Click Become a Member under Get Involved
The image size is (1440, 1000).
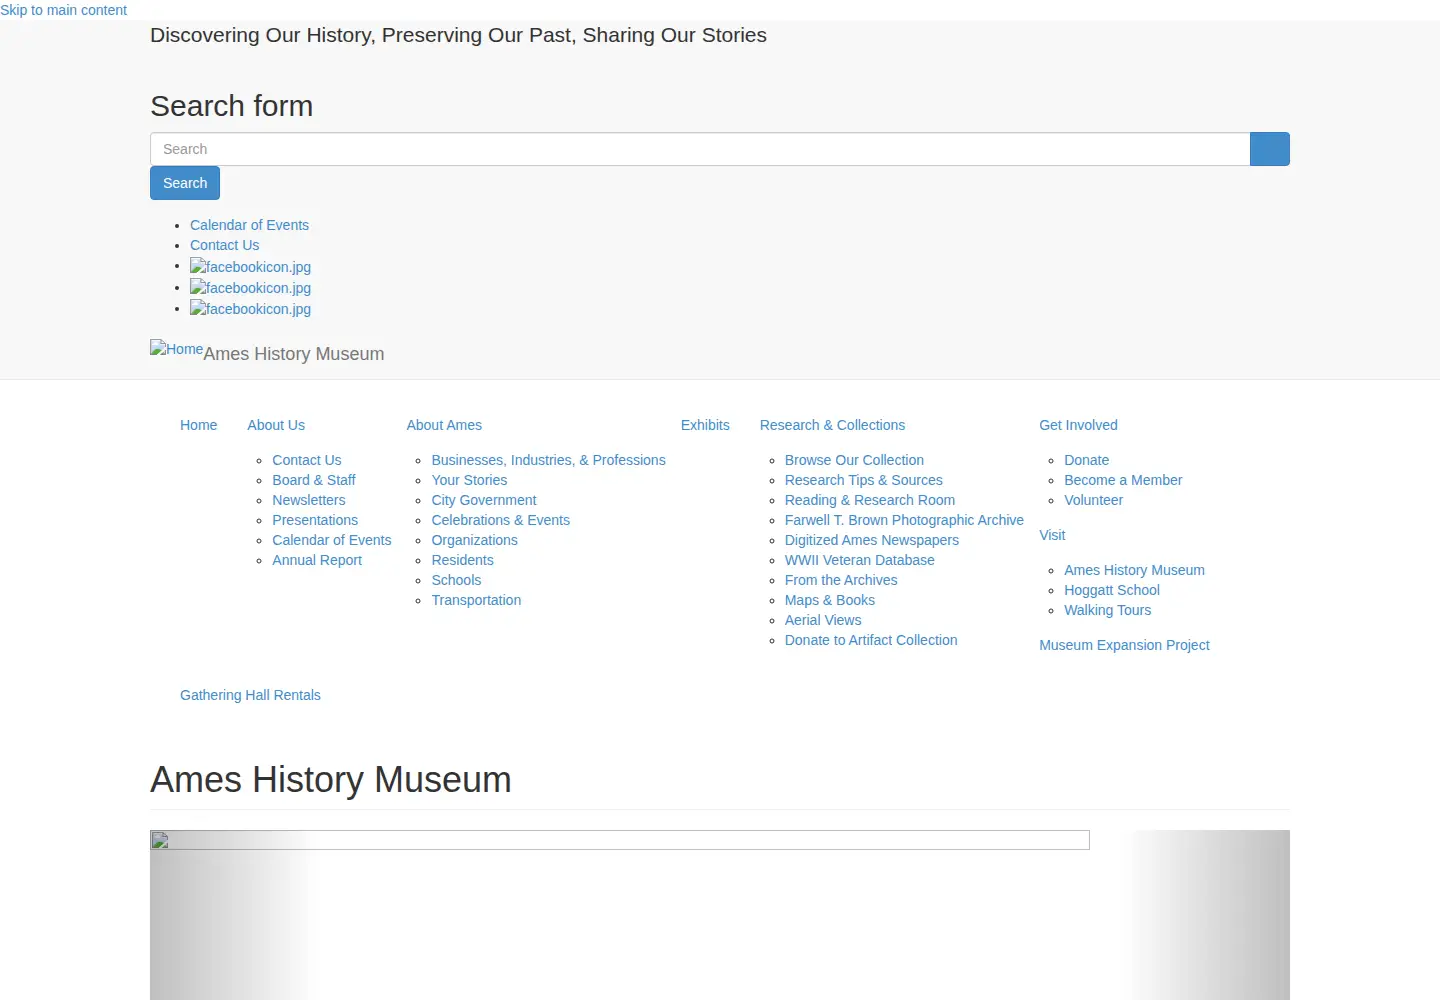pos(1123,480)
